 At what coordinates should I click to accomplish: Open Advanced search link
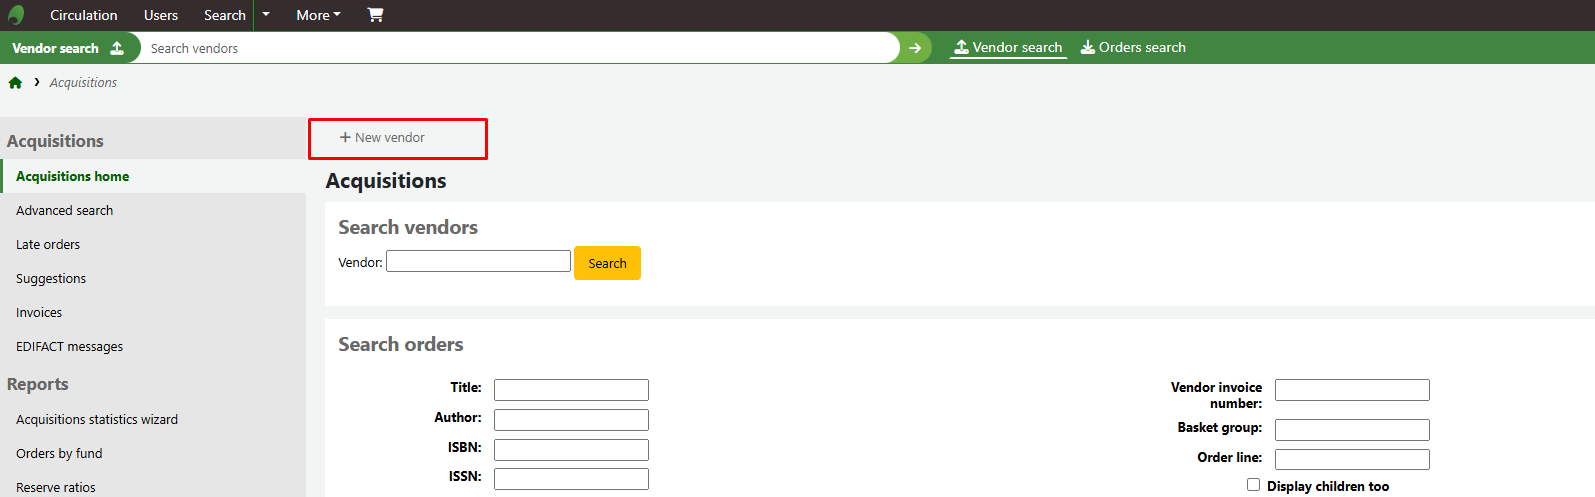65,210
